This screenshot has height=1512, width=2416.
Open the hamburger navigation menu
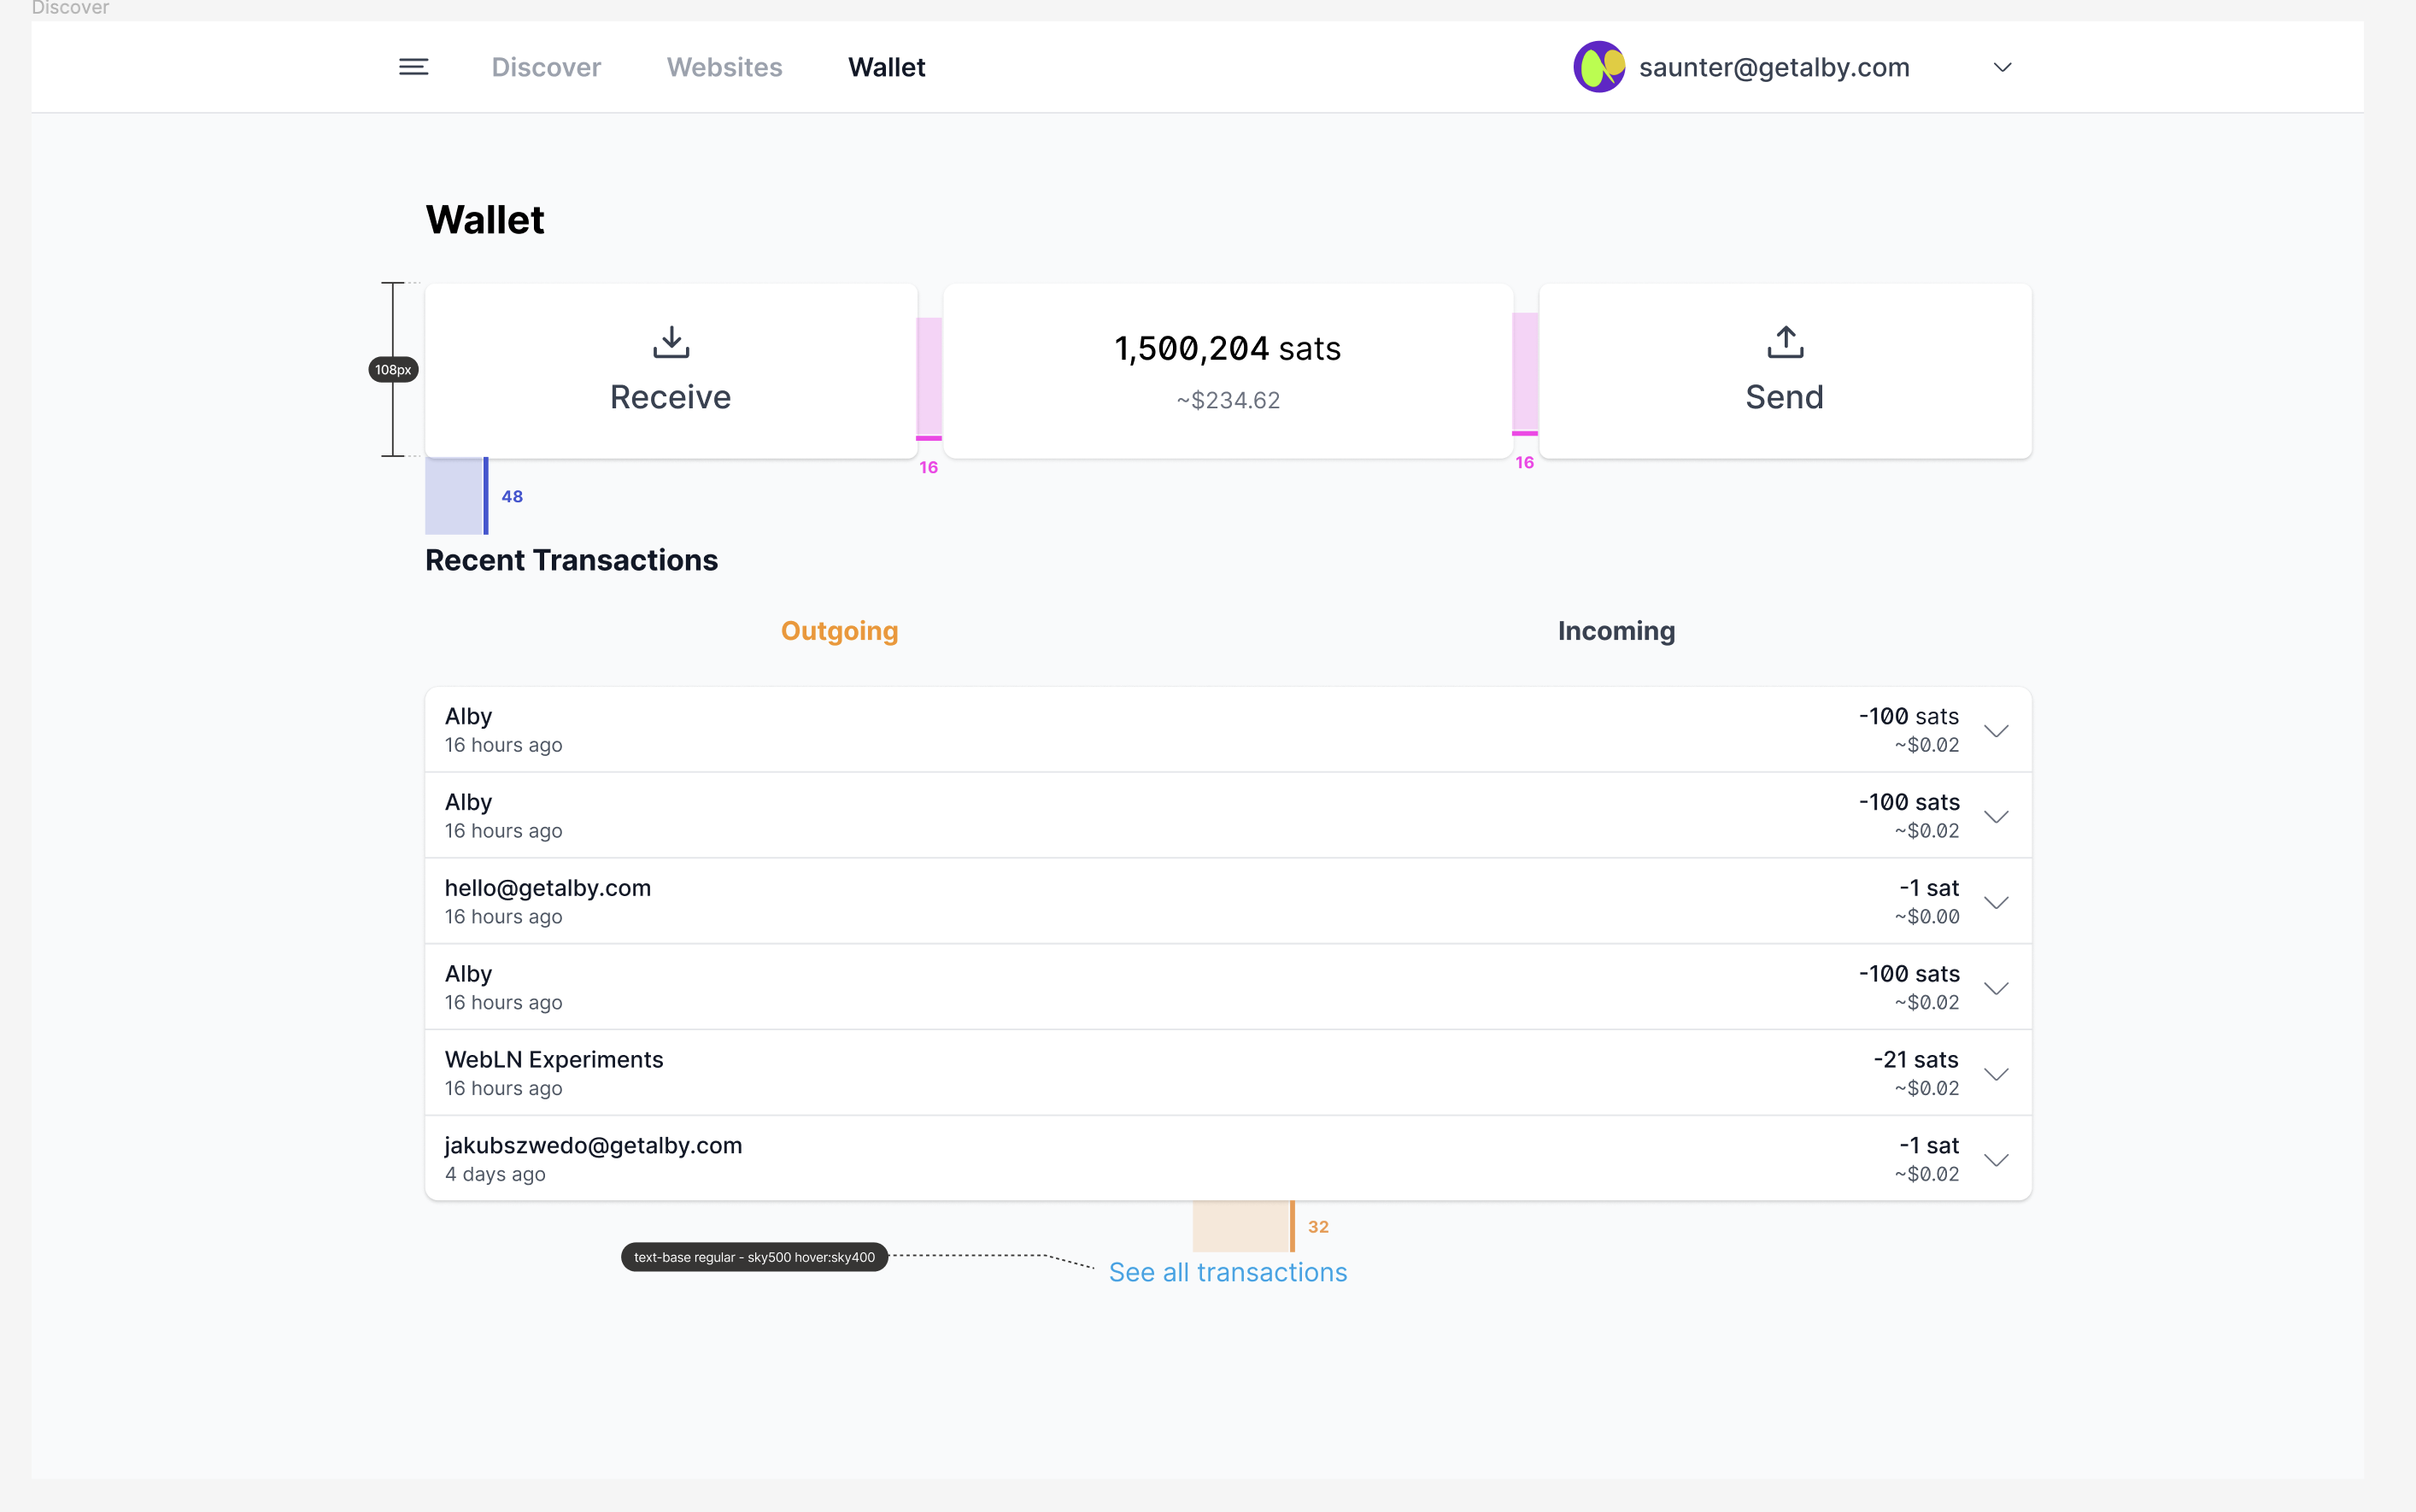tap(414, 66)
